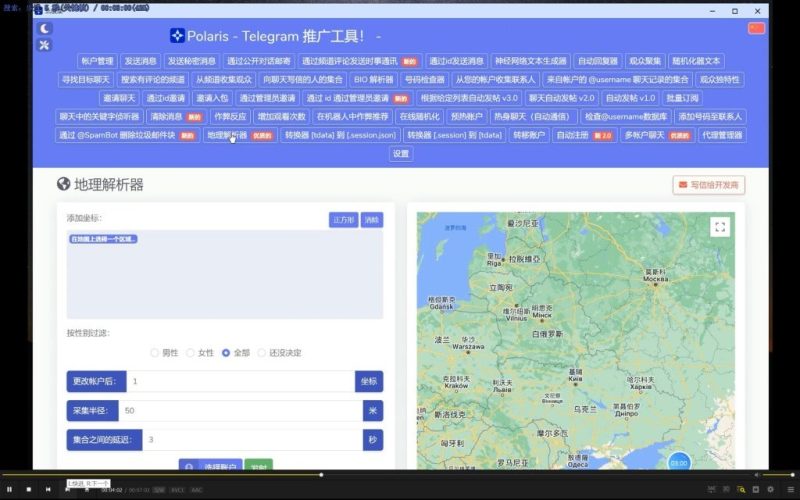Open the 清除消息 menu item
The width and height of the screenshot is (800, 500).
(x=176, y=116)
